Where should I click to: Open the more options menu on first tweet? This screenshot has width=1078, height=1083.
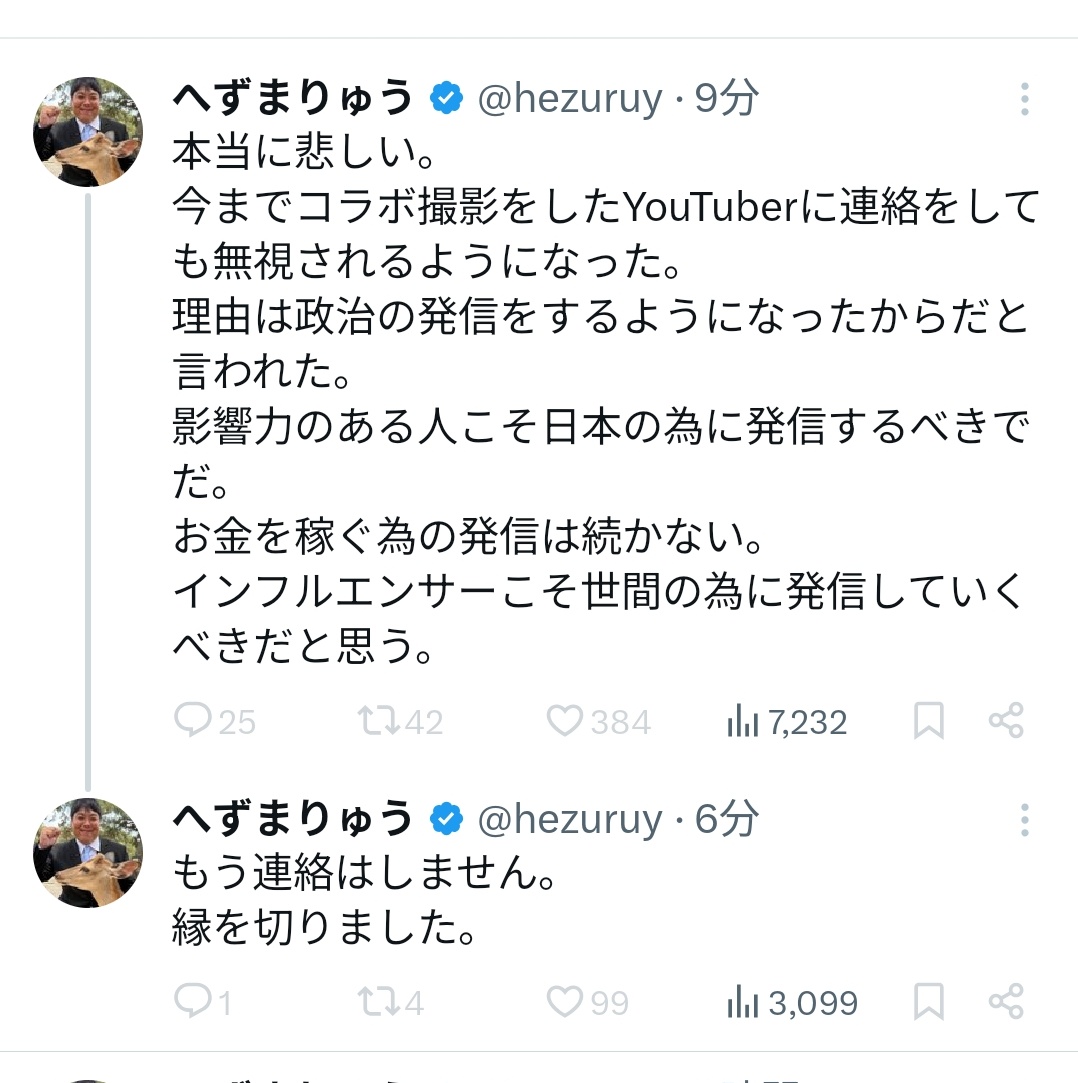coord(1024,99)
